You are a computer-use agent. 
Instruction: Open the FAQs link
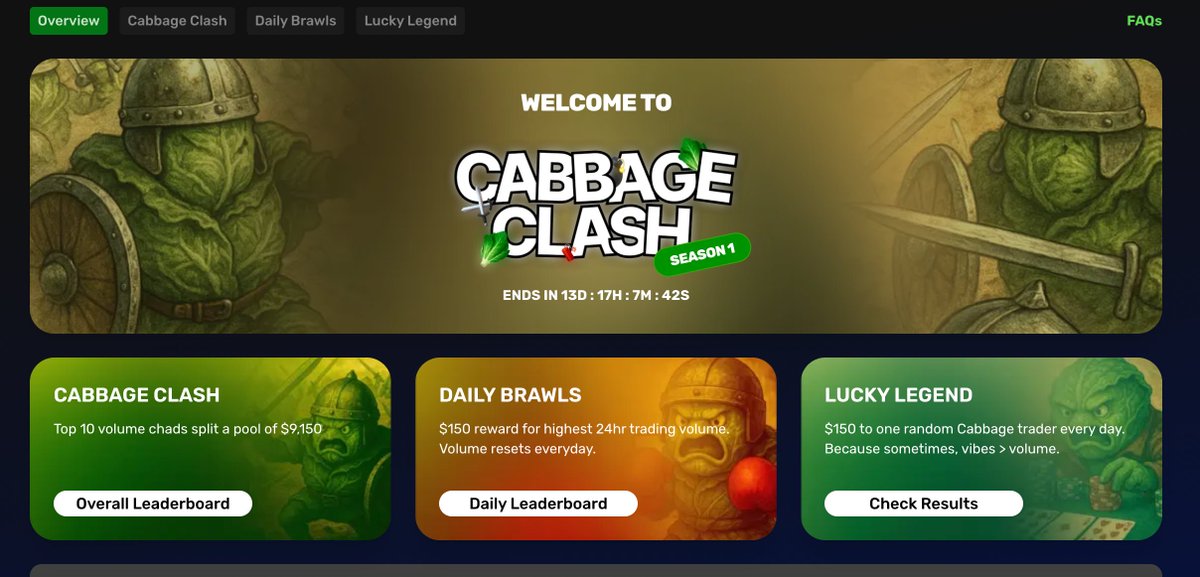point(1144,21)
